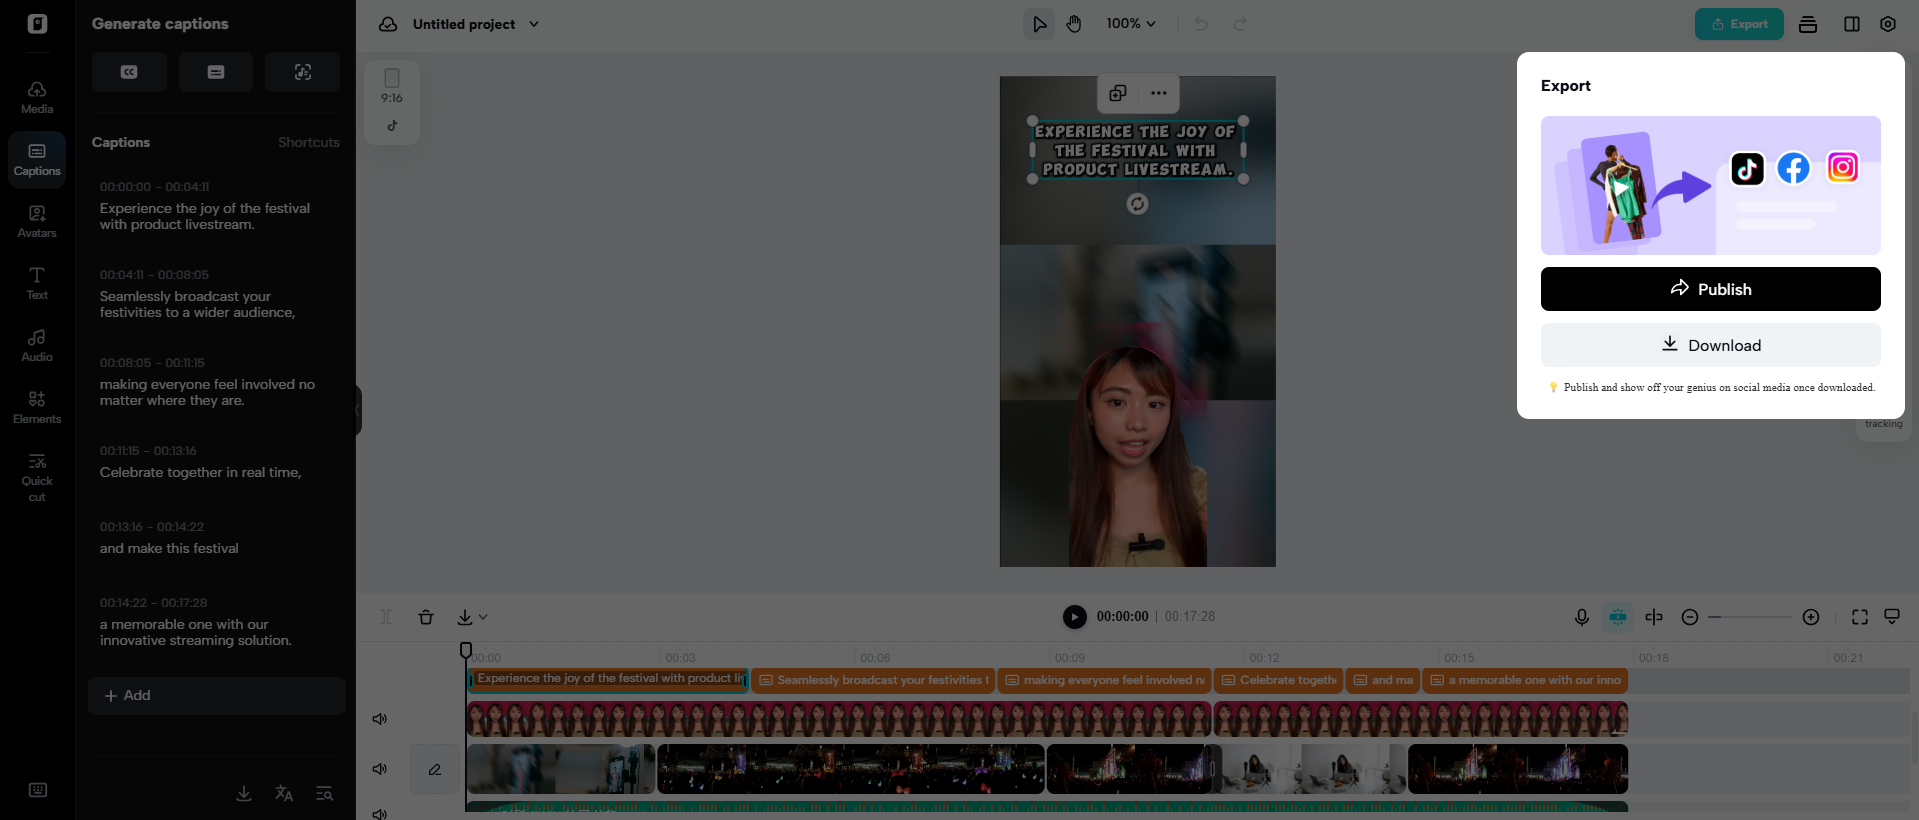Delete the selected clip with trash icon
Viewport: 1919px width, 820px height.
click(426, 617)
